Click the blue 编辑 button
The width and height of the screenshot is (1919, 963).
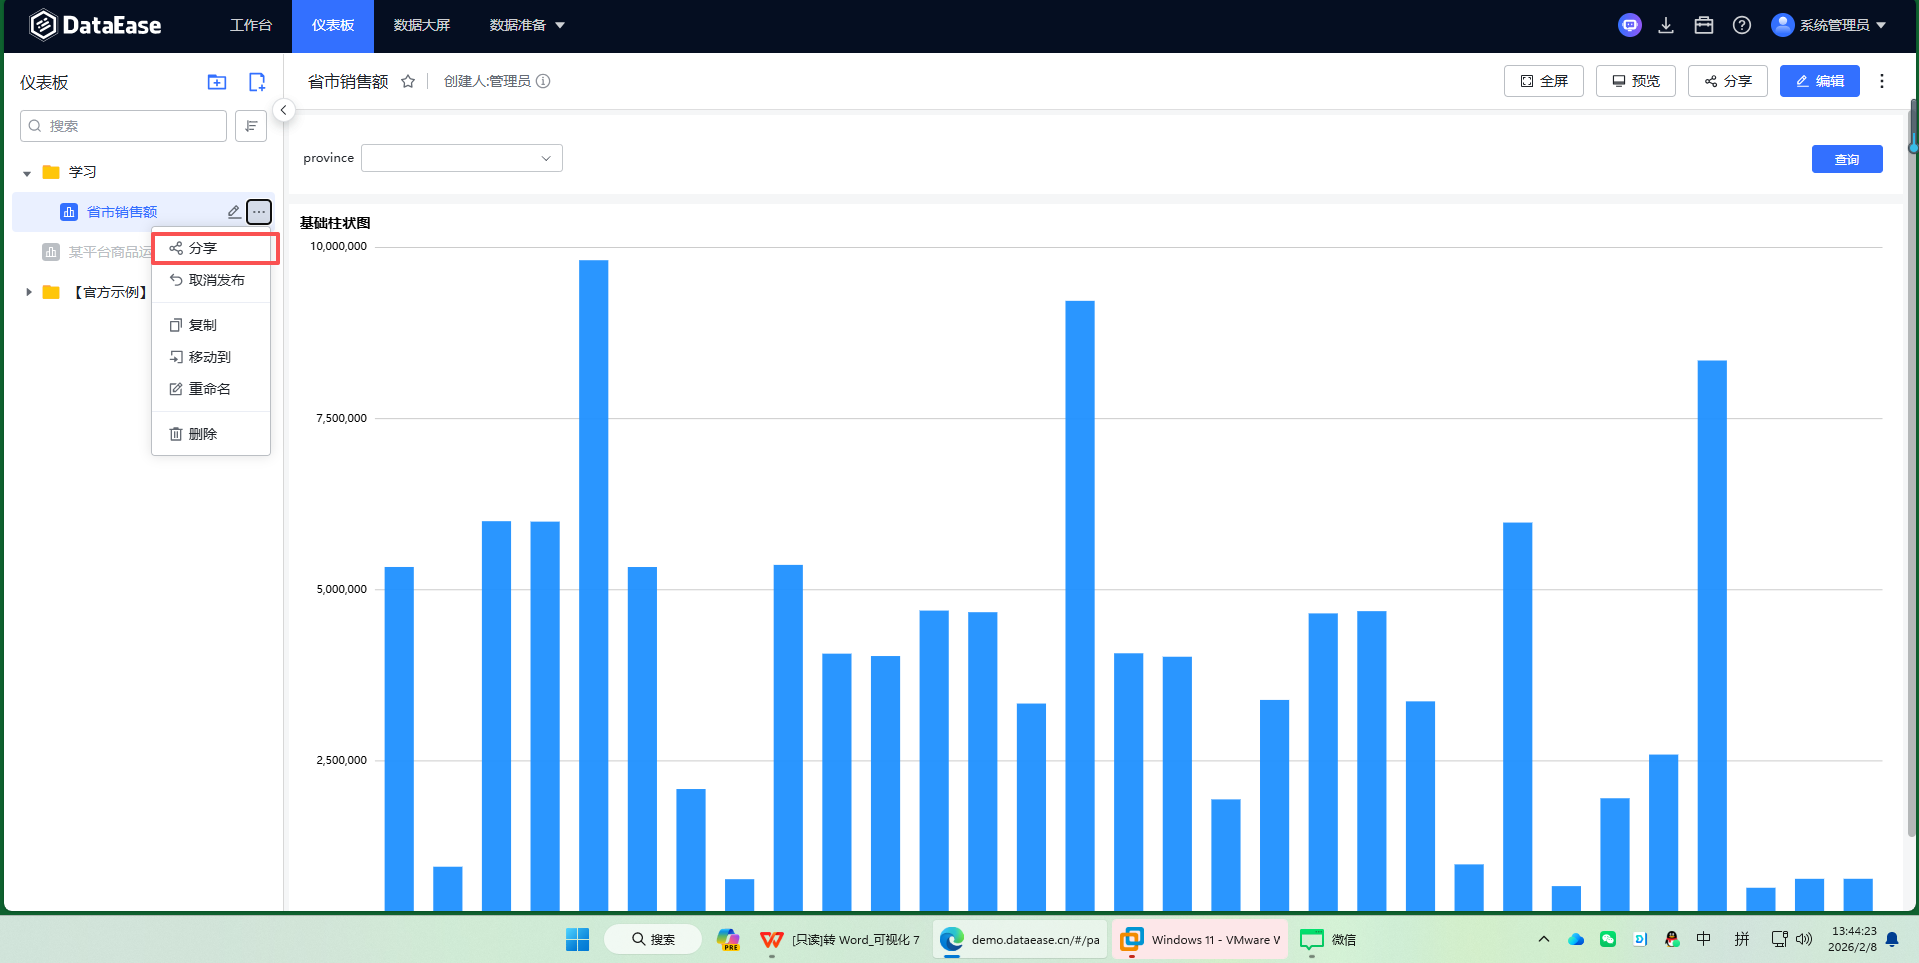1820,81
